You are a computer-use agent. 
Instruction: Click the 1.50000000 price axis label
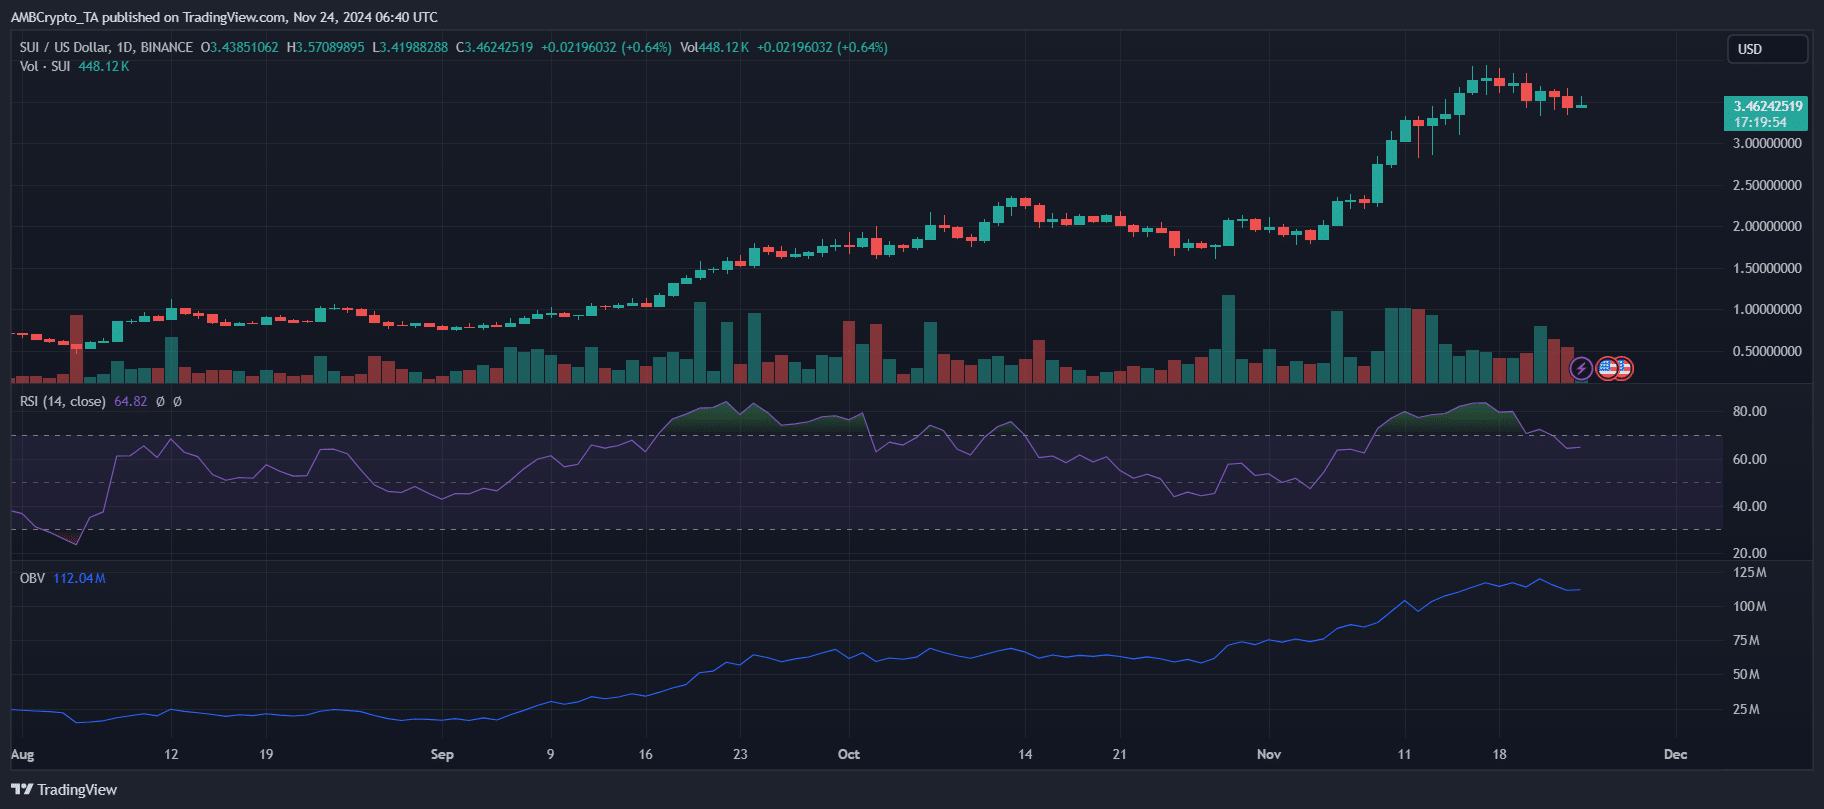(1768, 268)
